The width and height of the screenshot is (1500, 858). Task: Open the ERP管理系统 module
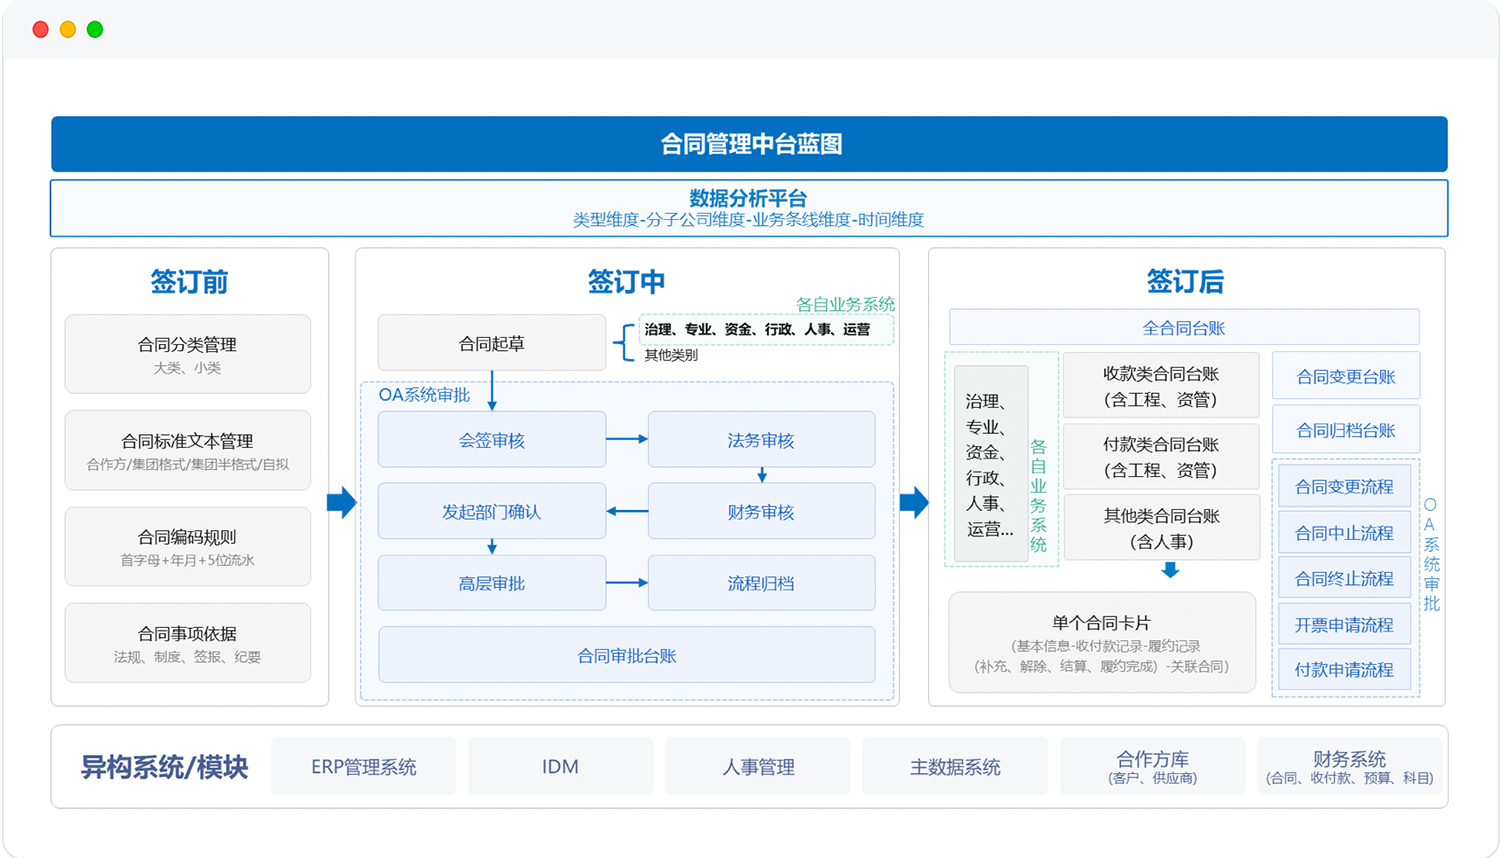click(364, 766)
